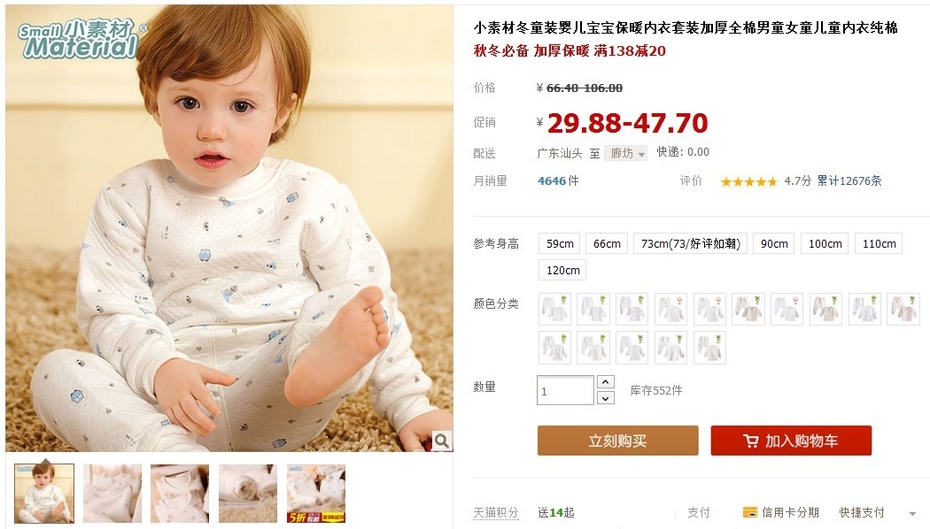Click the five-star rating icons
The height and width of the screenshot is (529, 930).
pyautogui.click(x=749, y=181)
